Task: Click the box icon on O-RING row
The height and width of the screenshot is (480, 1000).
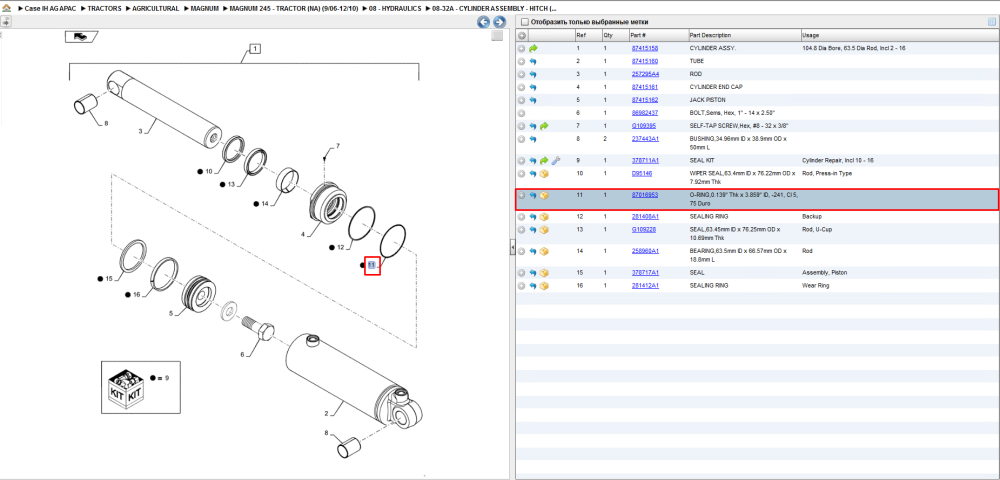Action: (544, 196)
